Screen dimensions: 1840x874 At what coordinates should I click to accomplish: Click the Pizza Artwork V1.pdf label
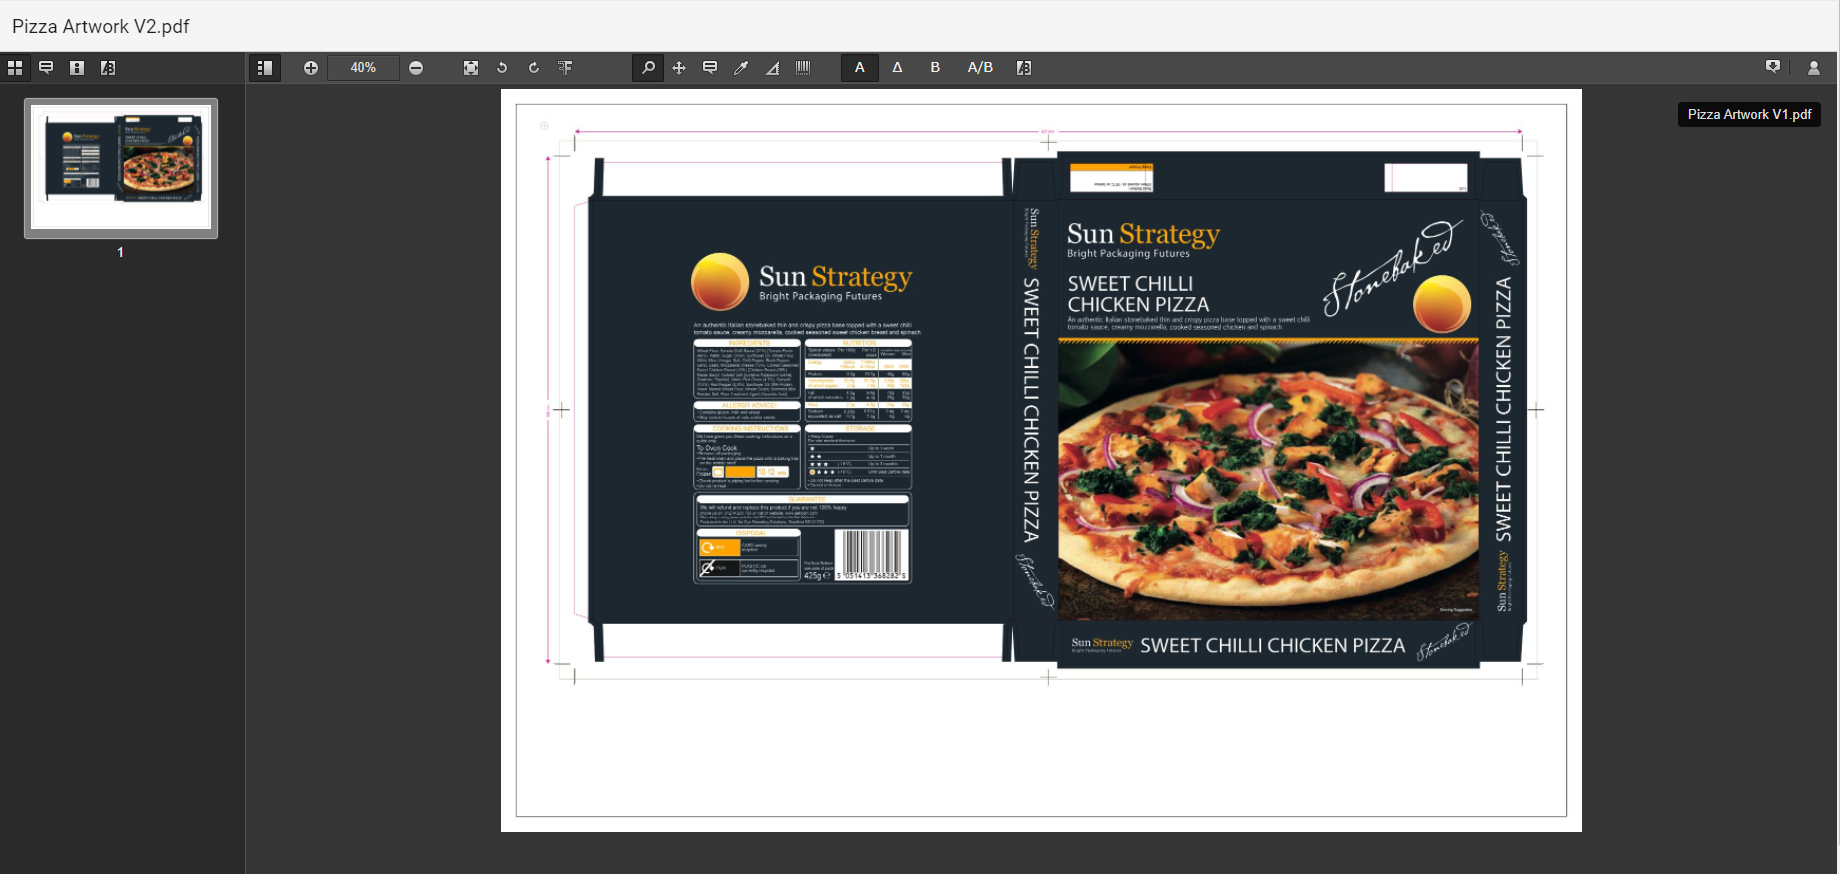click(x=1749, y=114)
